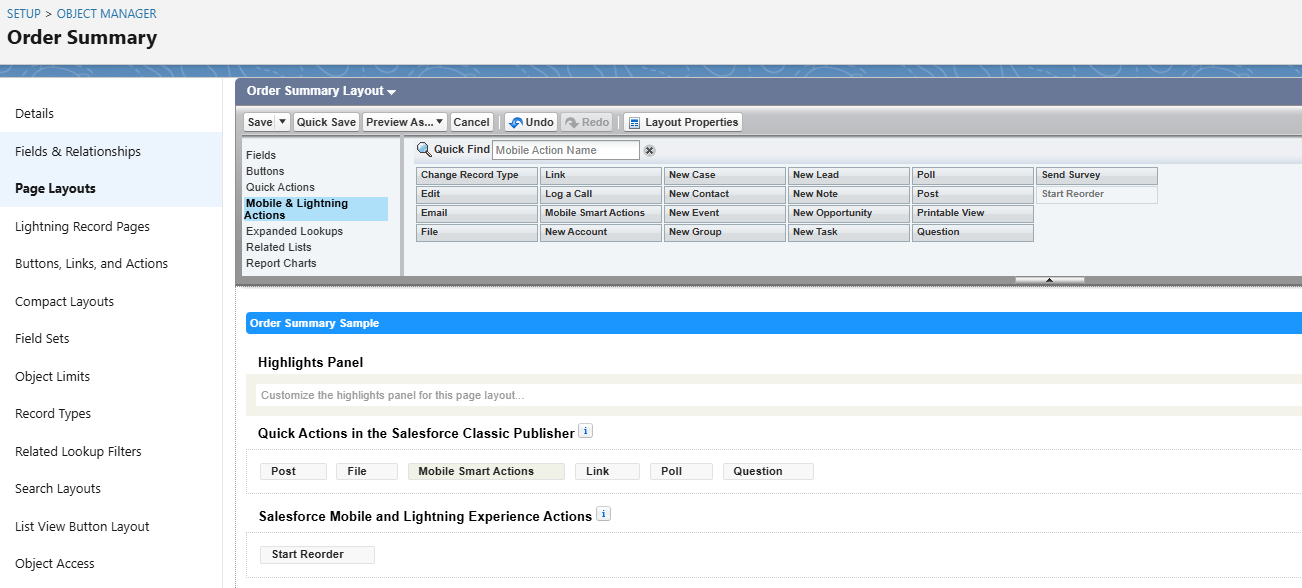Click the Redo toolbar button
The image size is (1302, 588).
pyautogui.click(x=587, y=122)
